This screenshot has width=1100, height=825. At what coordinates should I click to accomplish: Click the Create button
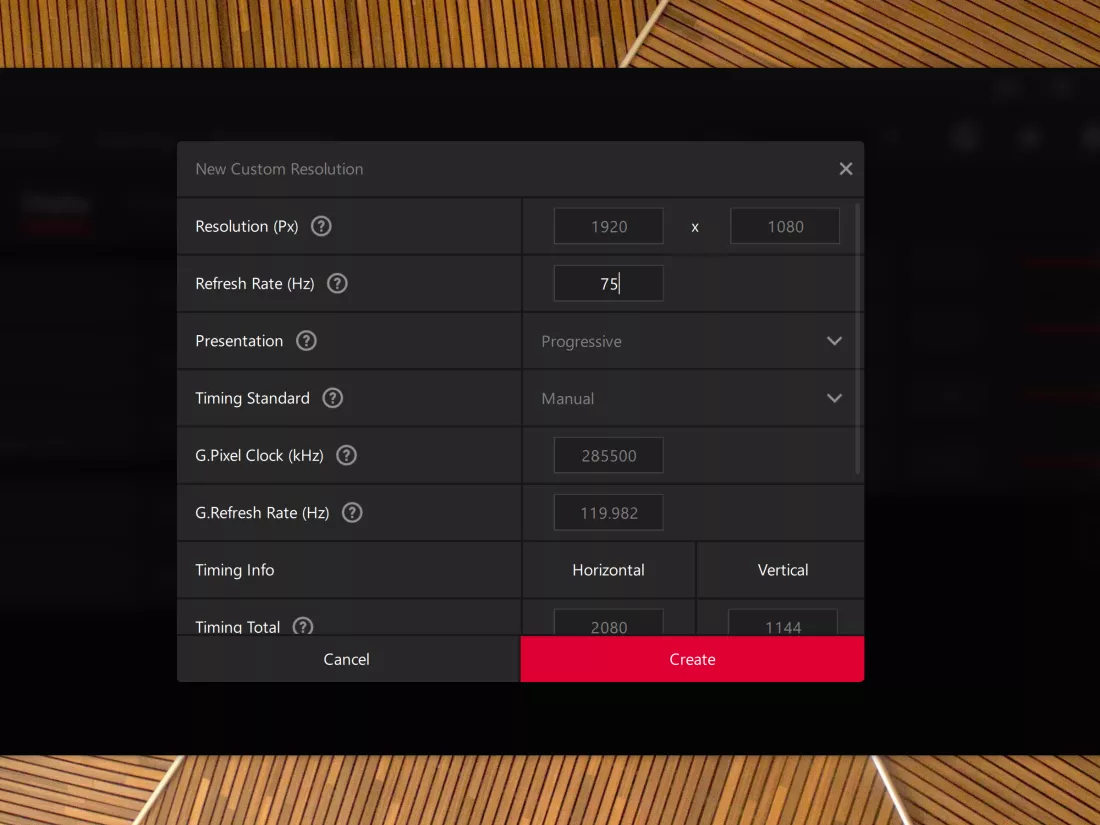point(692,659)
